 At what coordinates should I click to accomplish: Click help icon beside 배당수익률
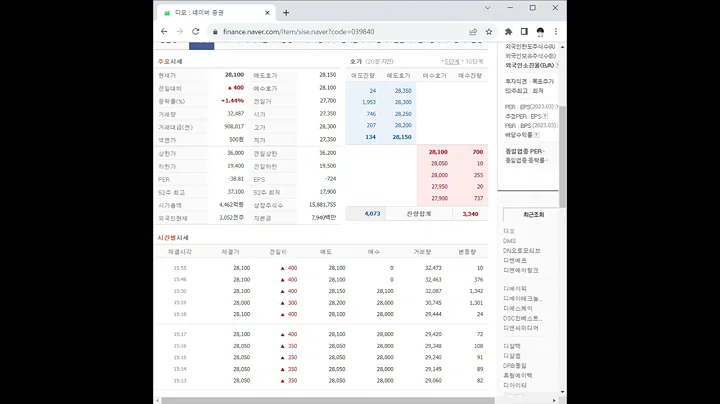pos(536,135)
